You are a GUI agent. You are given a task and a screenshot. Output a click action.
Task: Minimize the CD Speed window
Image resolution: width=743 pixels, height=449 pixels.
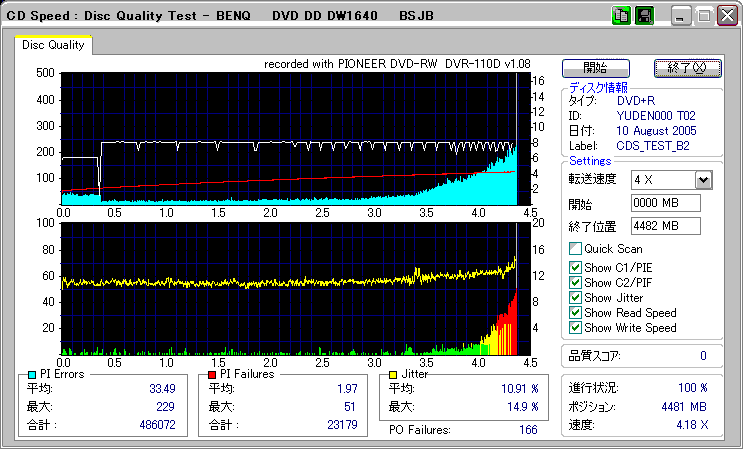tap(681, 16)
